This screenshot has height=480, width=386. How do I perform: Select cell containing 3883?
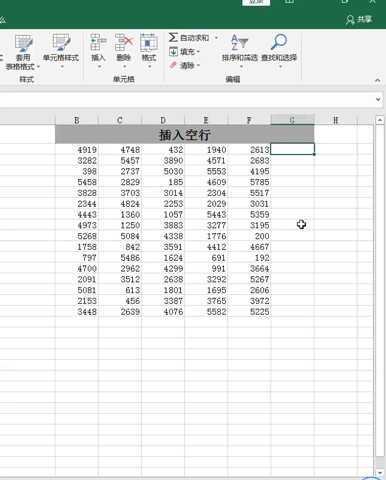click(x=163, y=225)
